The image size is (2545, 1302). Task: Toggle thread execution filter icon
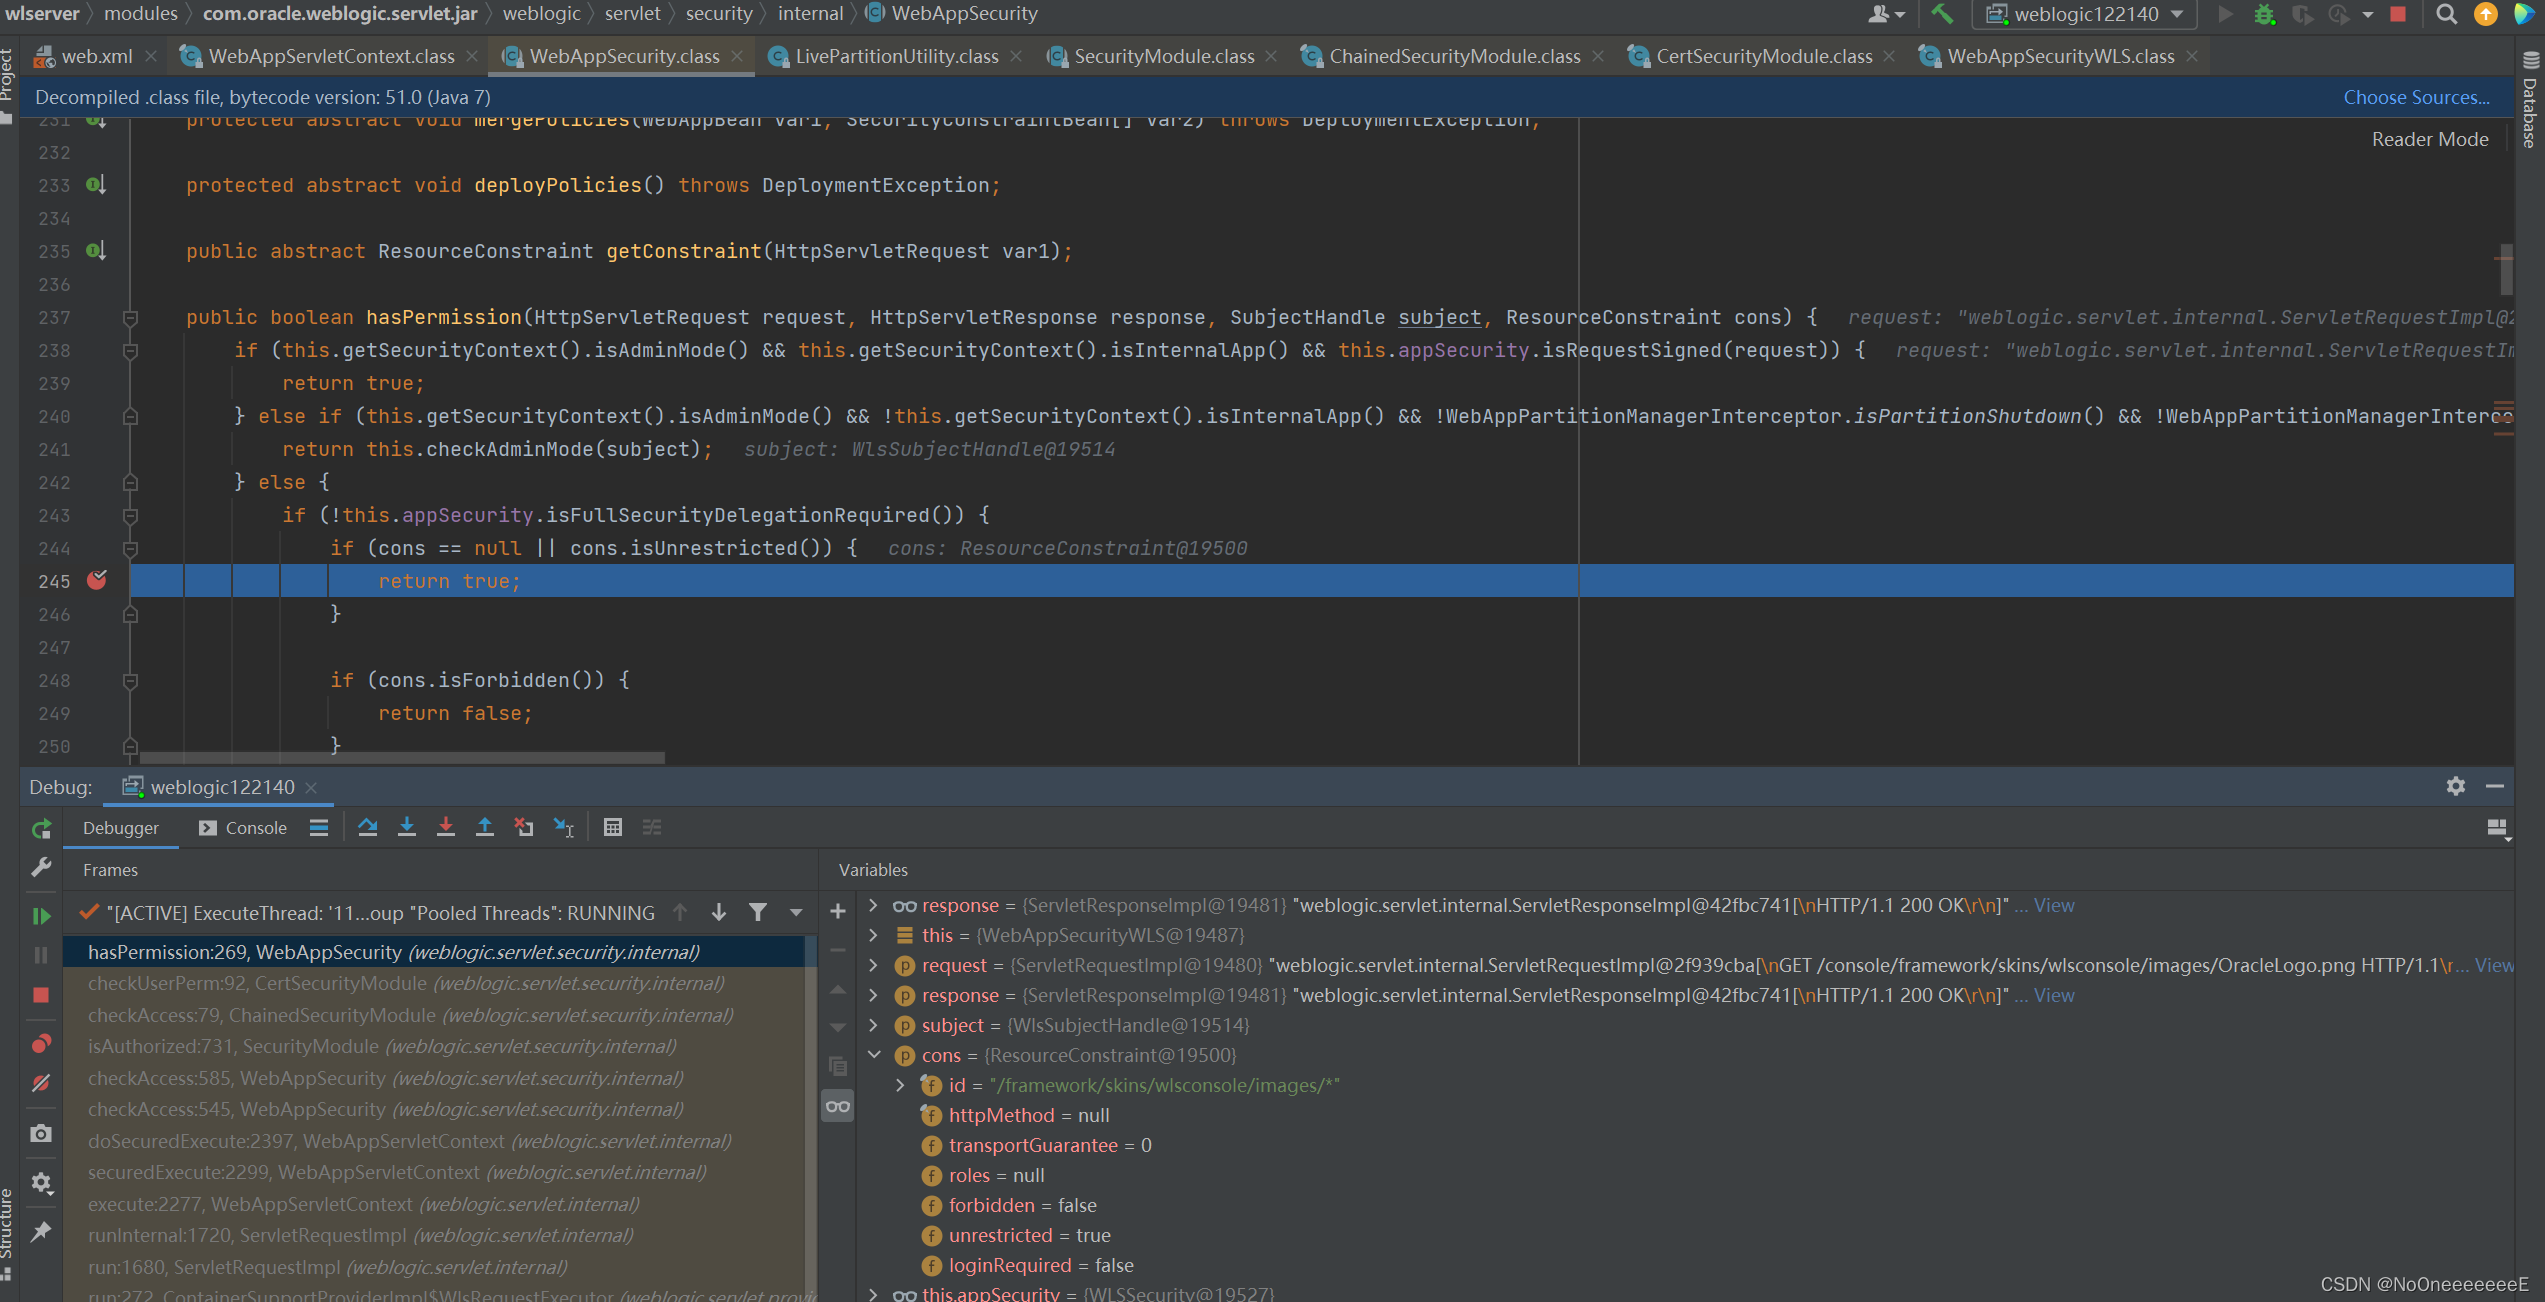[757, 912]
